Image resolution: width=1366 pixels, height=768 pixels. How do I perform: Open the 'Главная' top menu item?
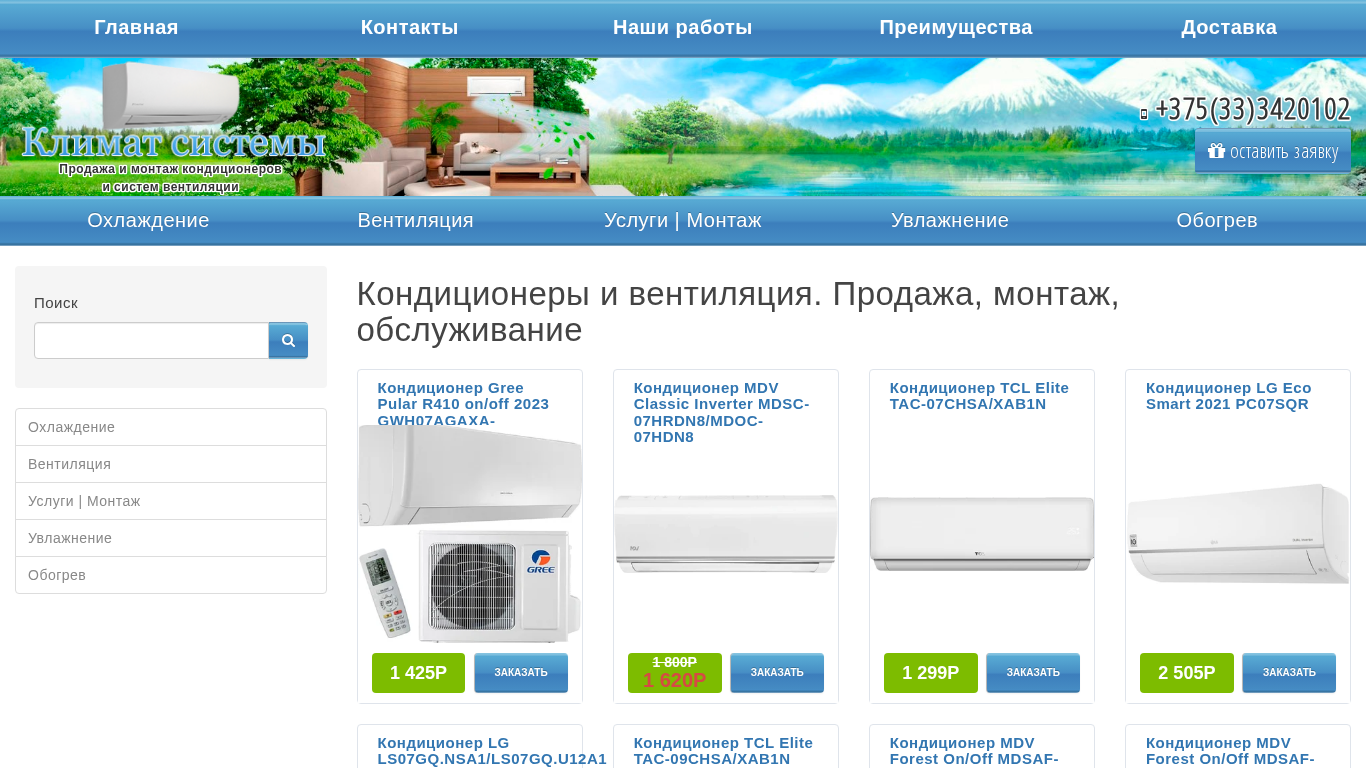point(136,28)
